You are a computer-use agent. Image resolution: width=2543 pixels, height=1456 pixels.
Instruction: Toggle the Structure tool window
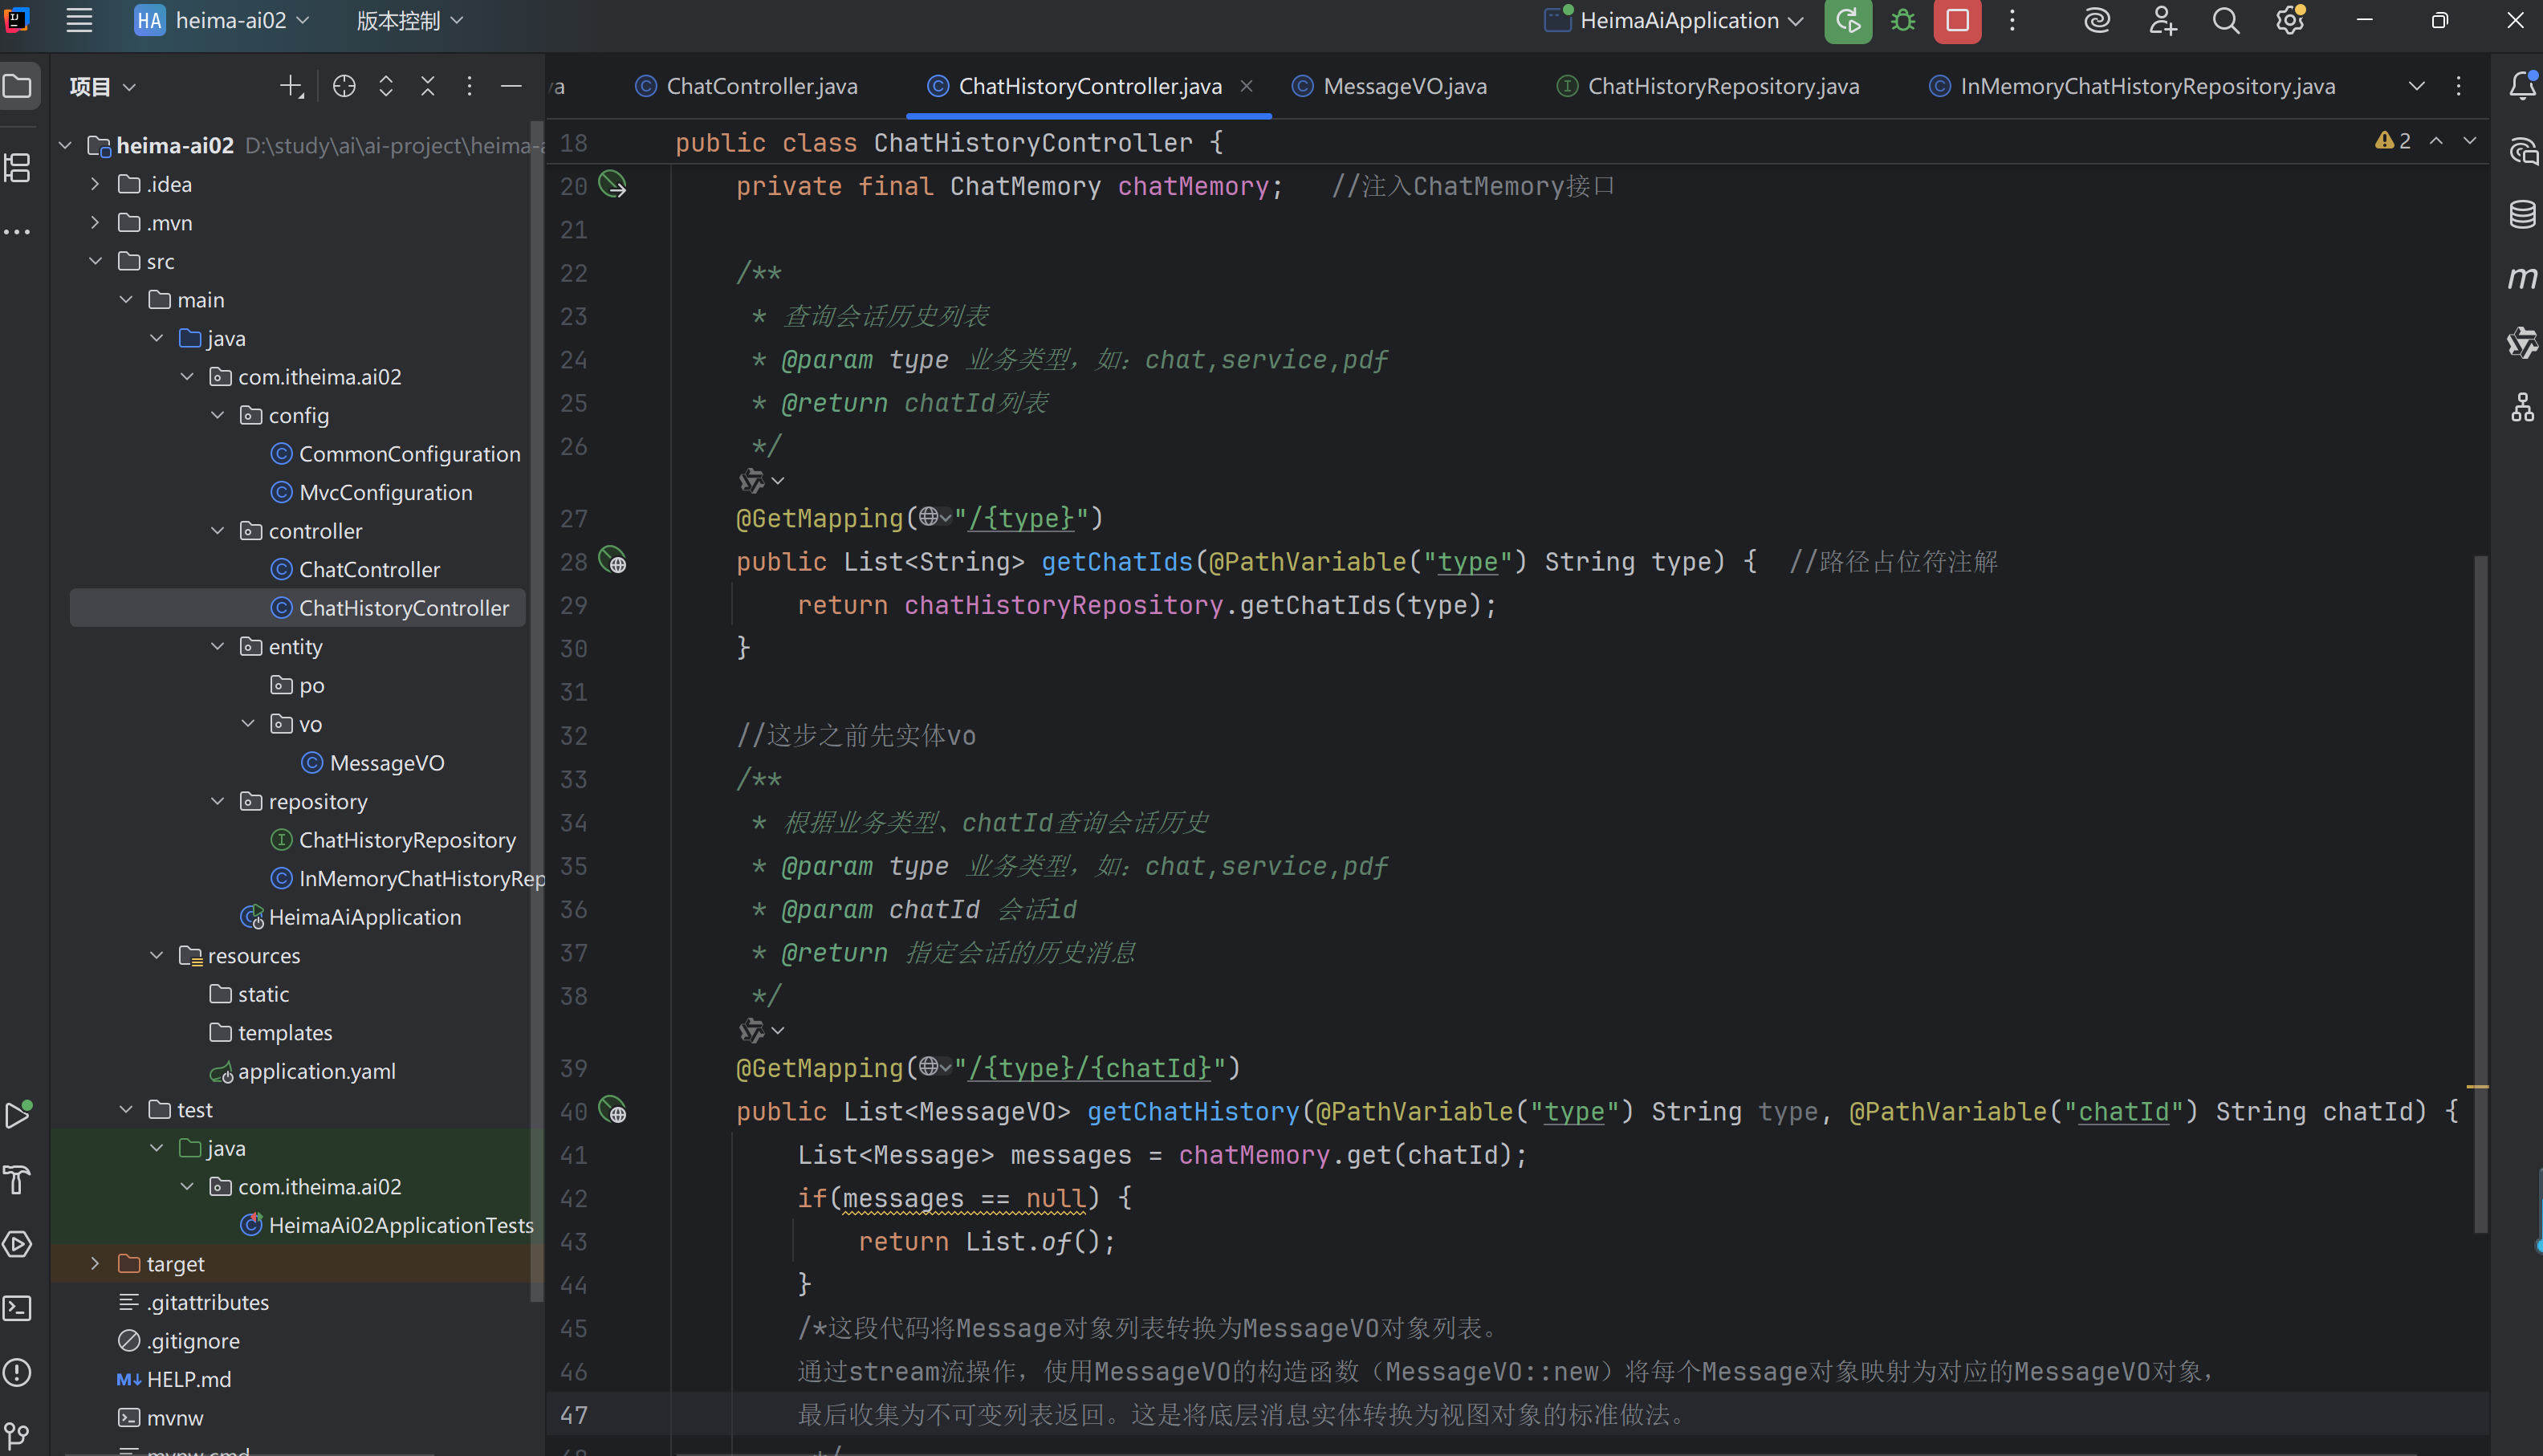click(x=18, y=168)
